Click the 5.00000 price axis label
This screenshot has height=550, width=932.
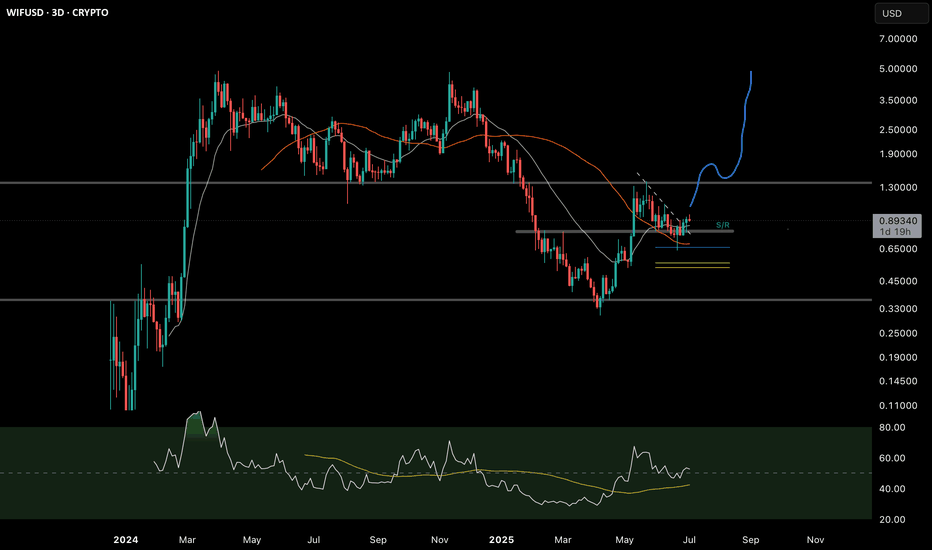pyautogui.click(x=898, y=69)
